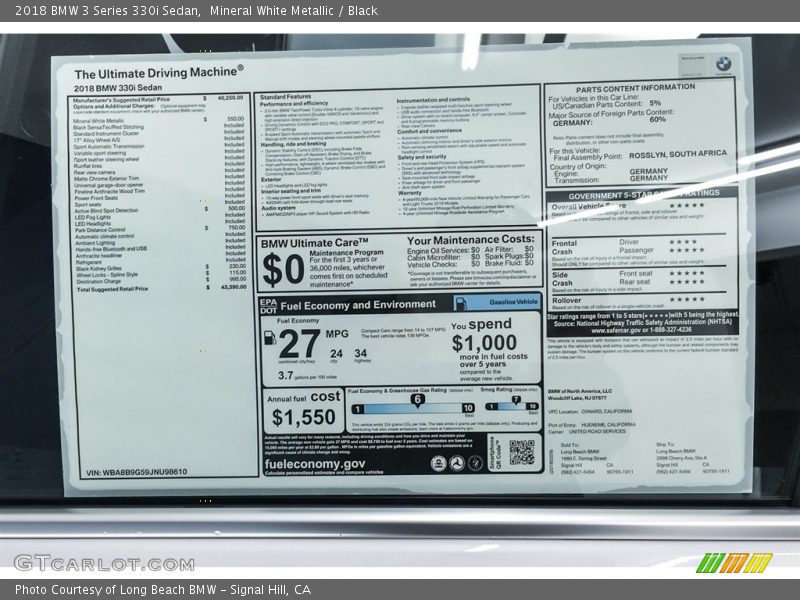This screenshot has width=800, height=600.
Task: Click the fuel pump icon beside 27 MPG
Action: point(269,338)
